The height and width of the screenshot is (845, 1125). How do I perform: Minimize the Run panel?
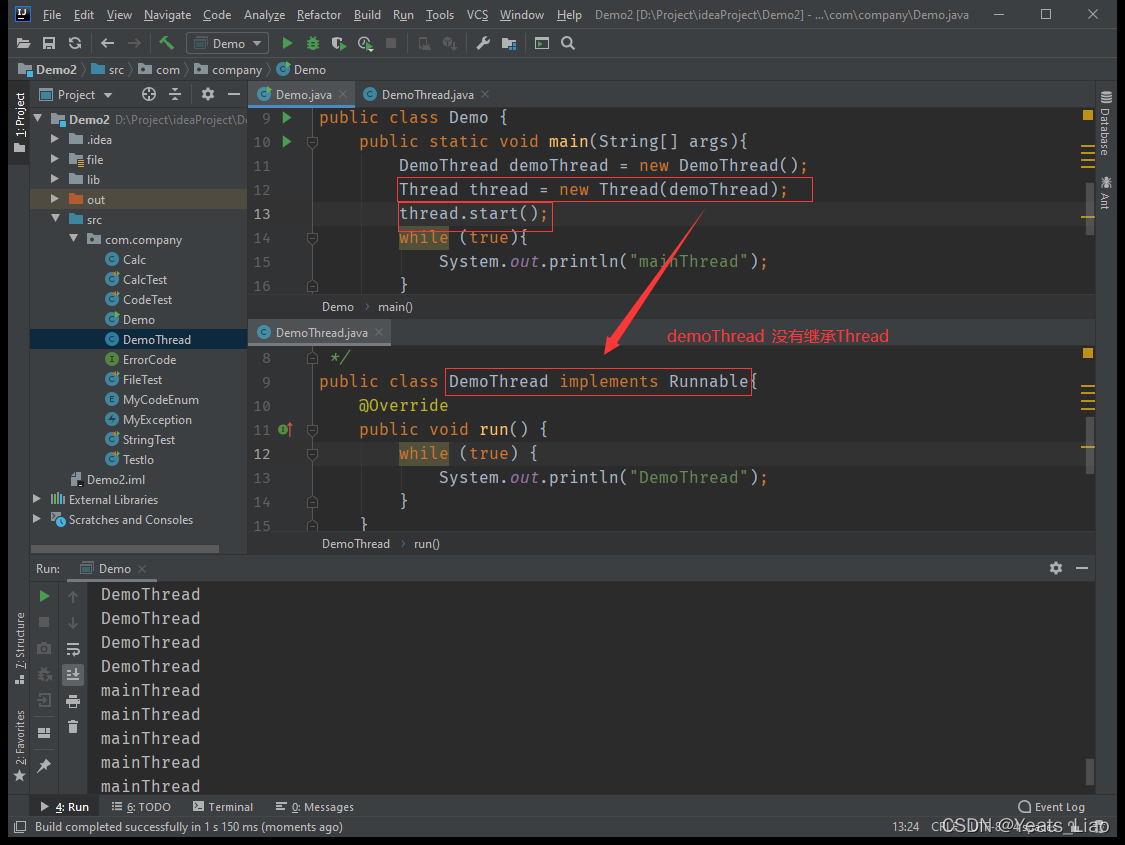click(x=1082, y=568)
